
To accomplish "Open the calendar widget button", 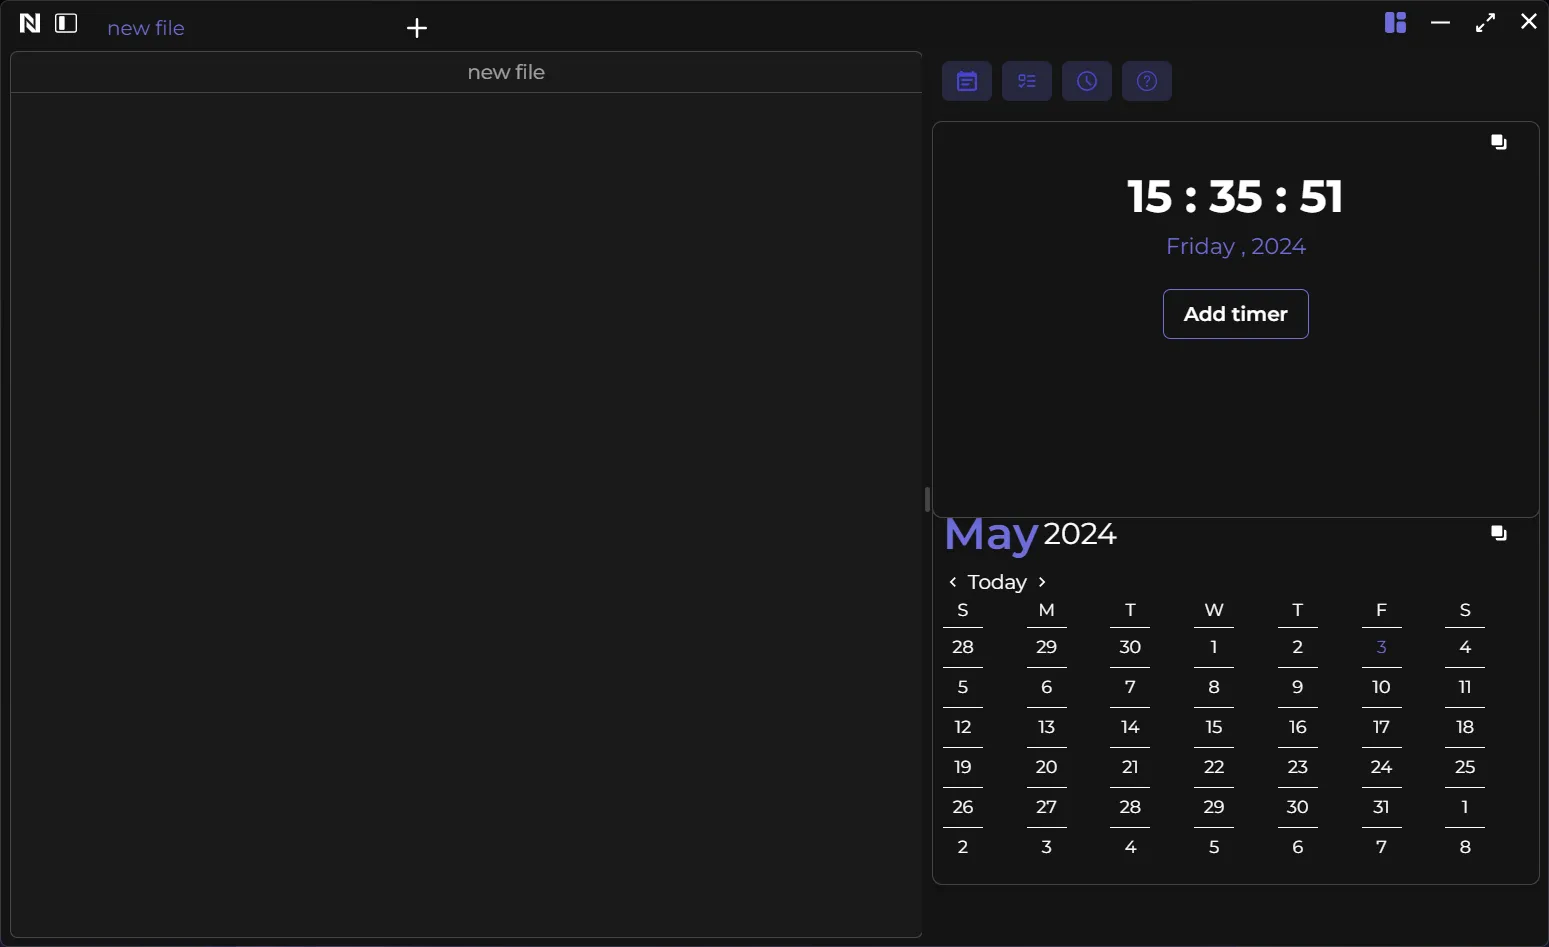I will (x=967, y=81).
